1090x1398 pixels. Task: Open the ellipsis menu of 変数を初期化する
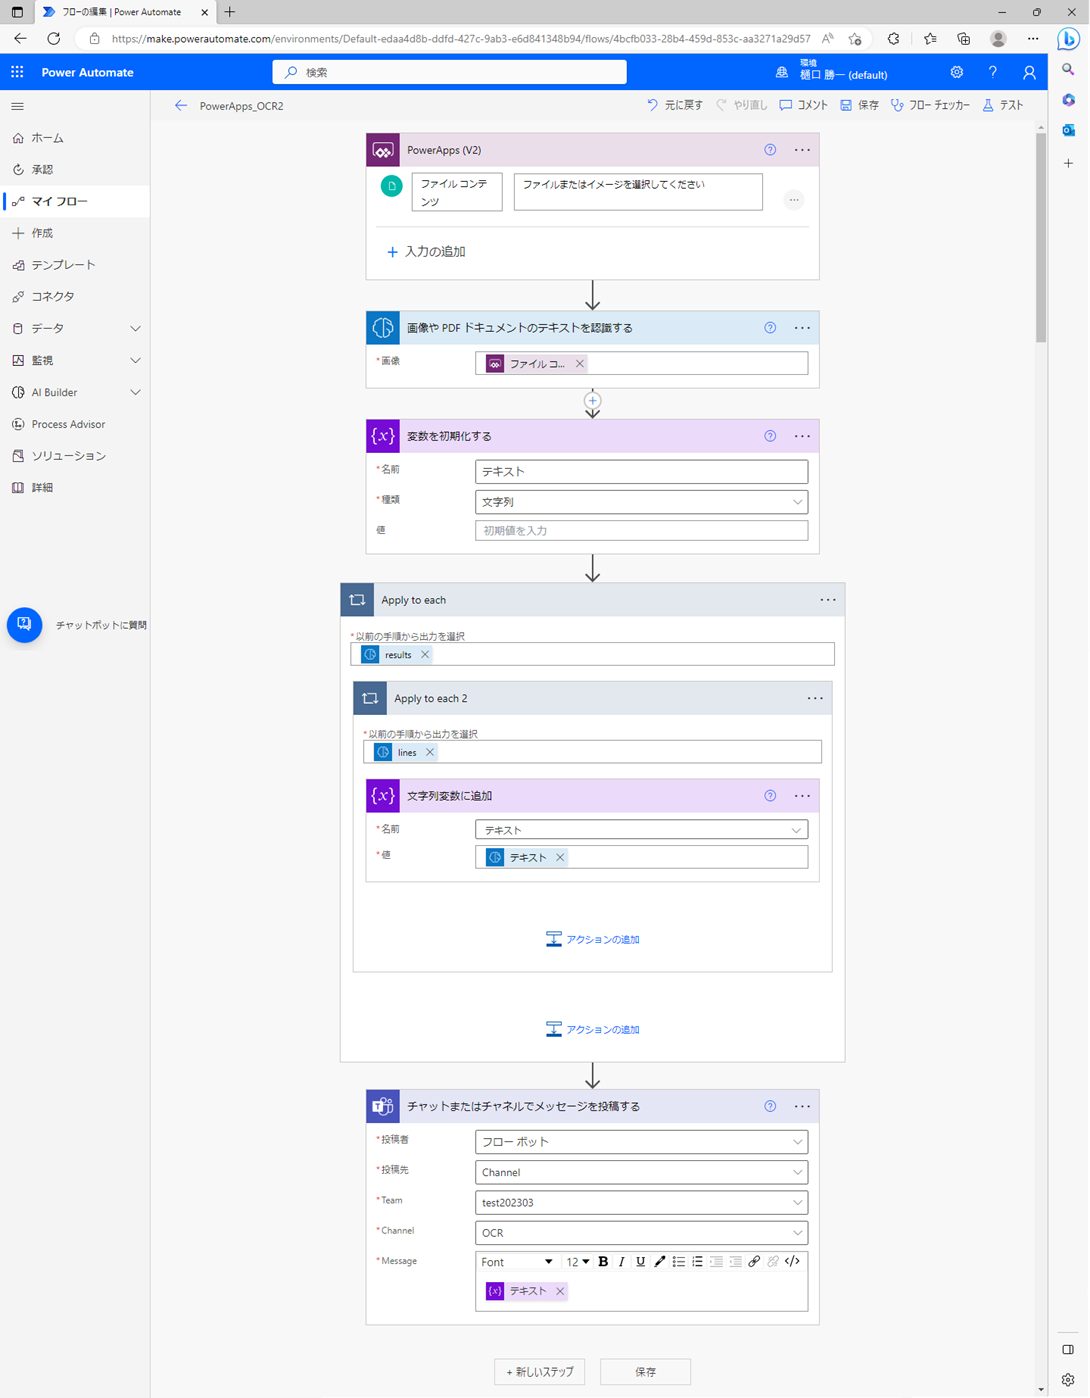802,436
